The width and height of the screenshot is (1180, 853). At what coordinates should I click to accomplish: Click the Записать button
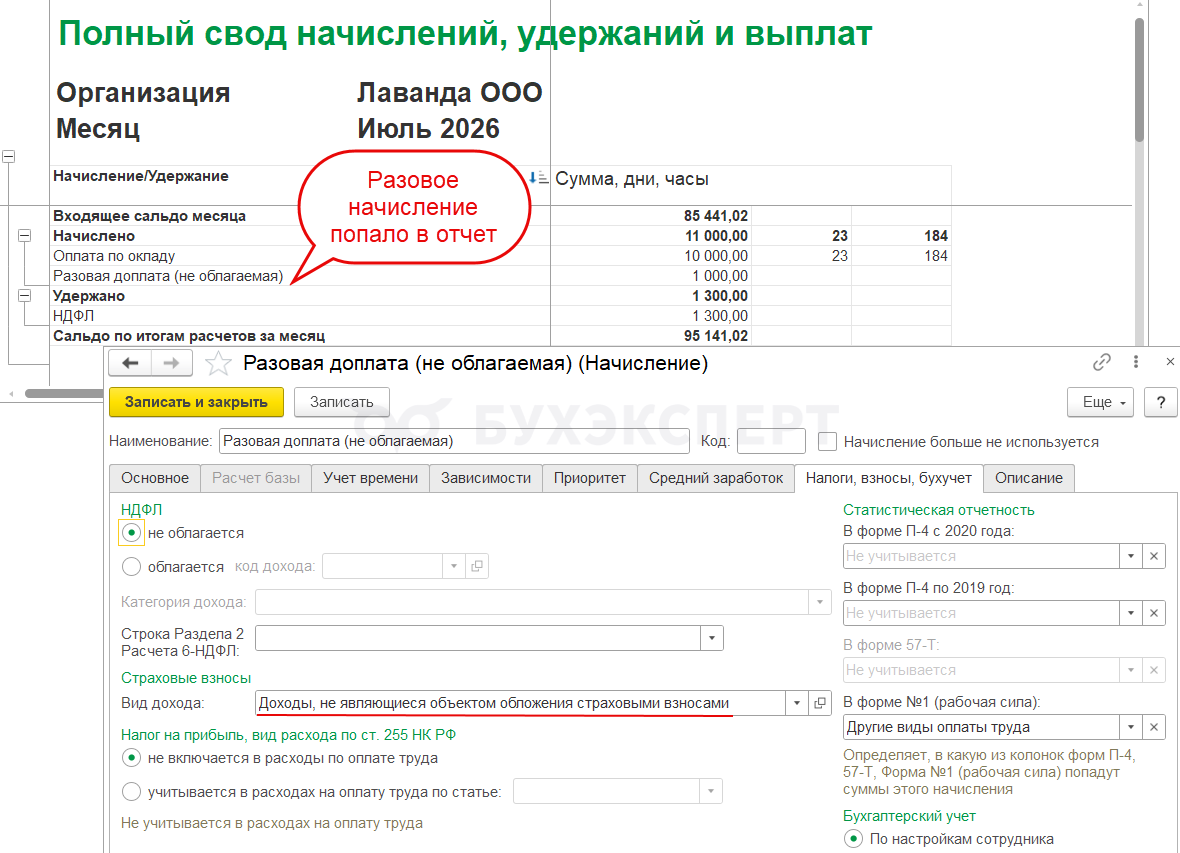342,402
